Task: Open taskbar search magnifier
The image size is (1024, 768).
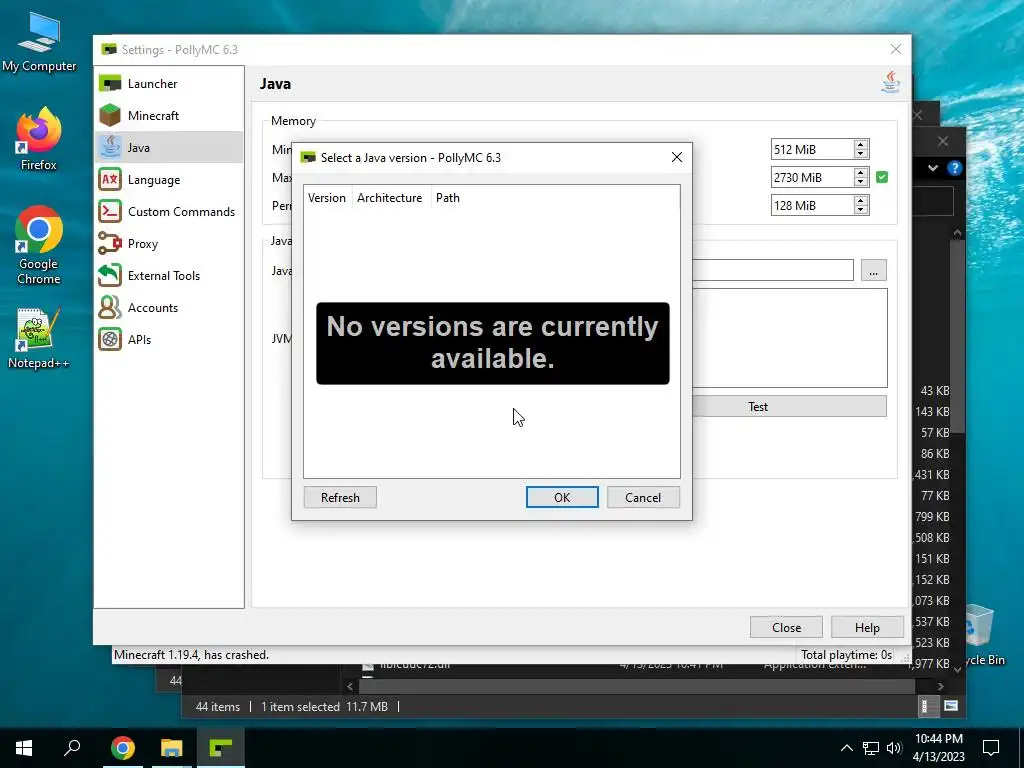Action: click(72, 748)
